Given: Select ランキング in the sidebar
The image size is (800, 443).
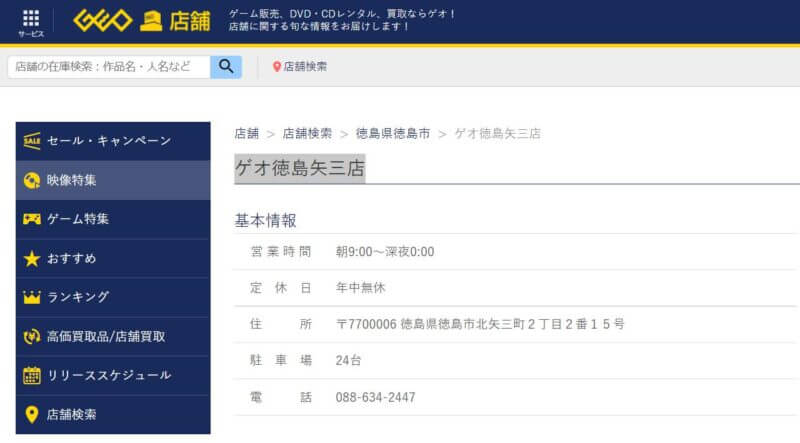Looking at the screenshot, I should pyautogui.click(x=113, y=297).
